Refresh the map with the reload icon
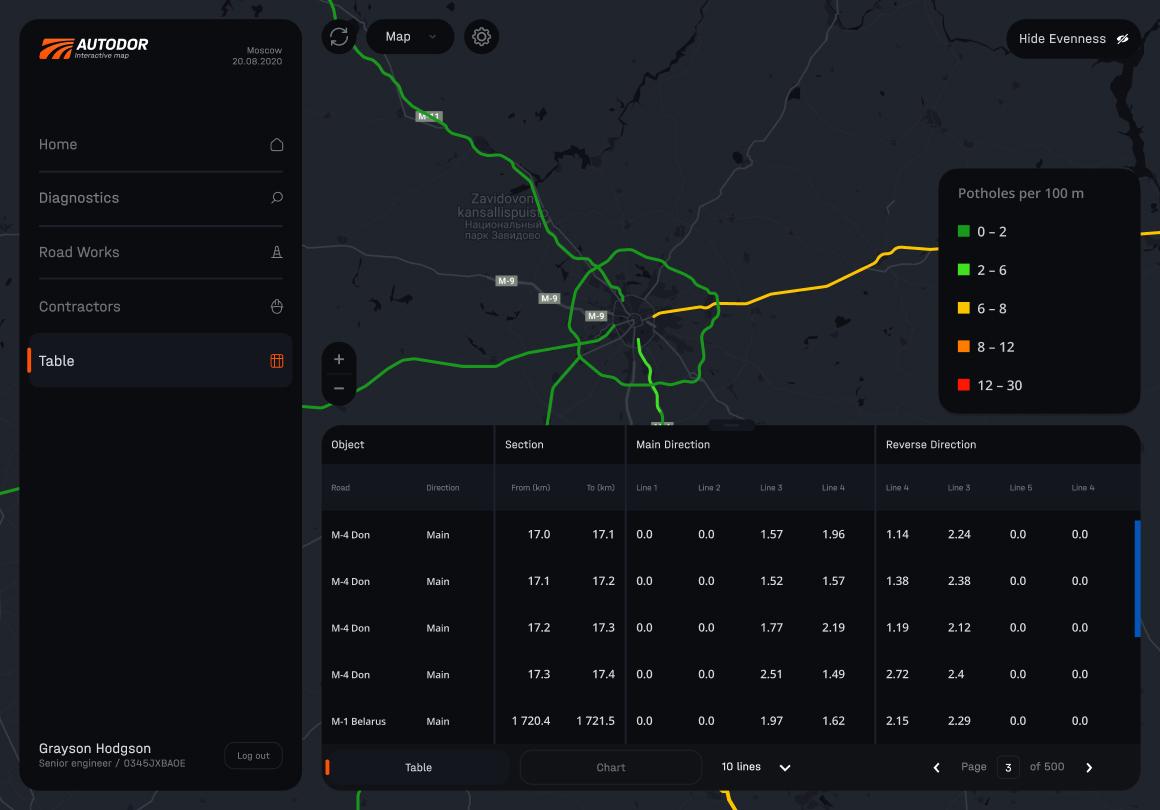 point(339,37)
